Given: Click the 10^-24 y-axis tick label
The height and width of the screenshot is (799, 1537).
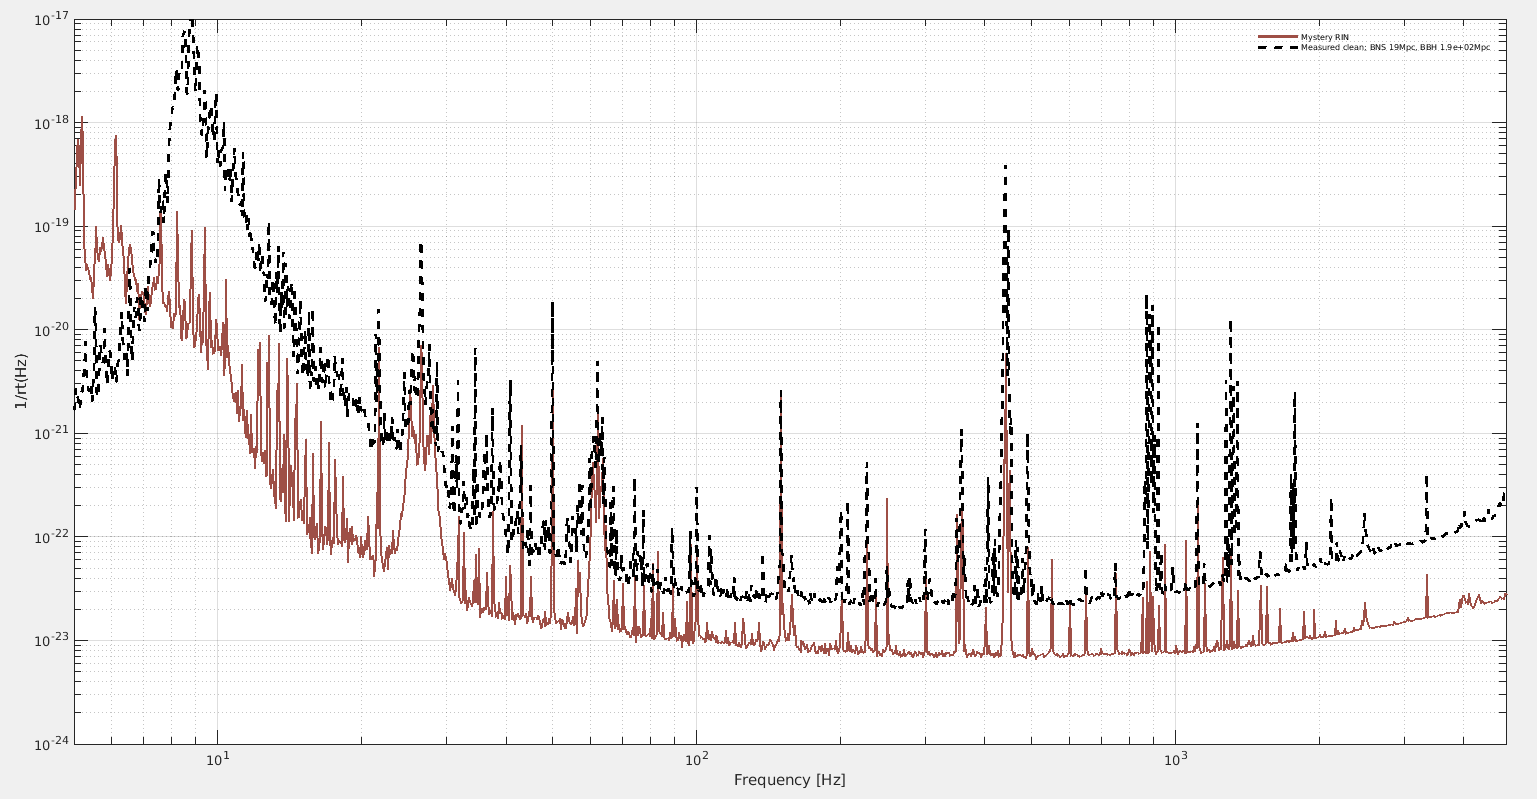Looking at the screenshot, I should click(x=50, y=744).
